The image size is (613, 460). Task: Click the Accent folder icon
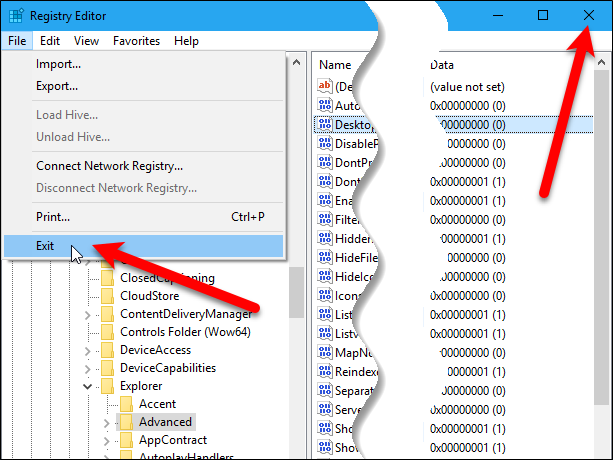click(126, 404)
